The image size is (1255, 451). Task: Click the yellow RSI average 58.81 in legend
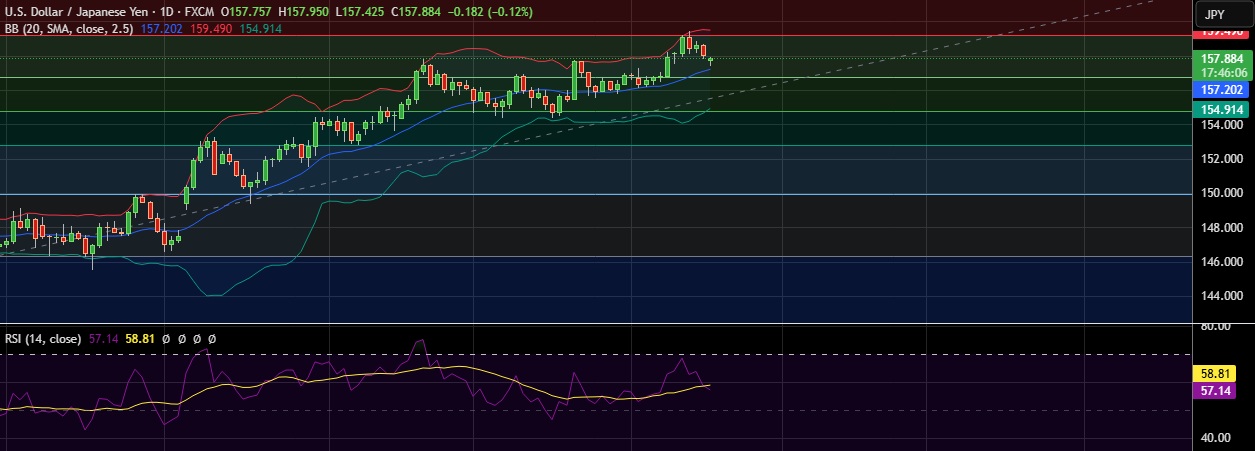click(138, 339)
